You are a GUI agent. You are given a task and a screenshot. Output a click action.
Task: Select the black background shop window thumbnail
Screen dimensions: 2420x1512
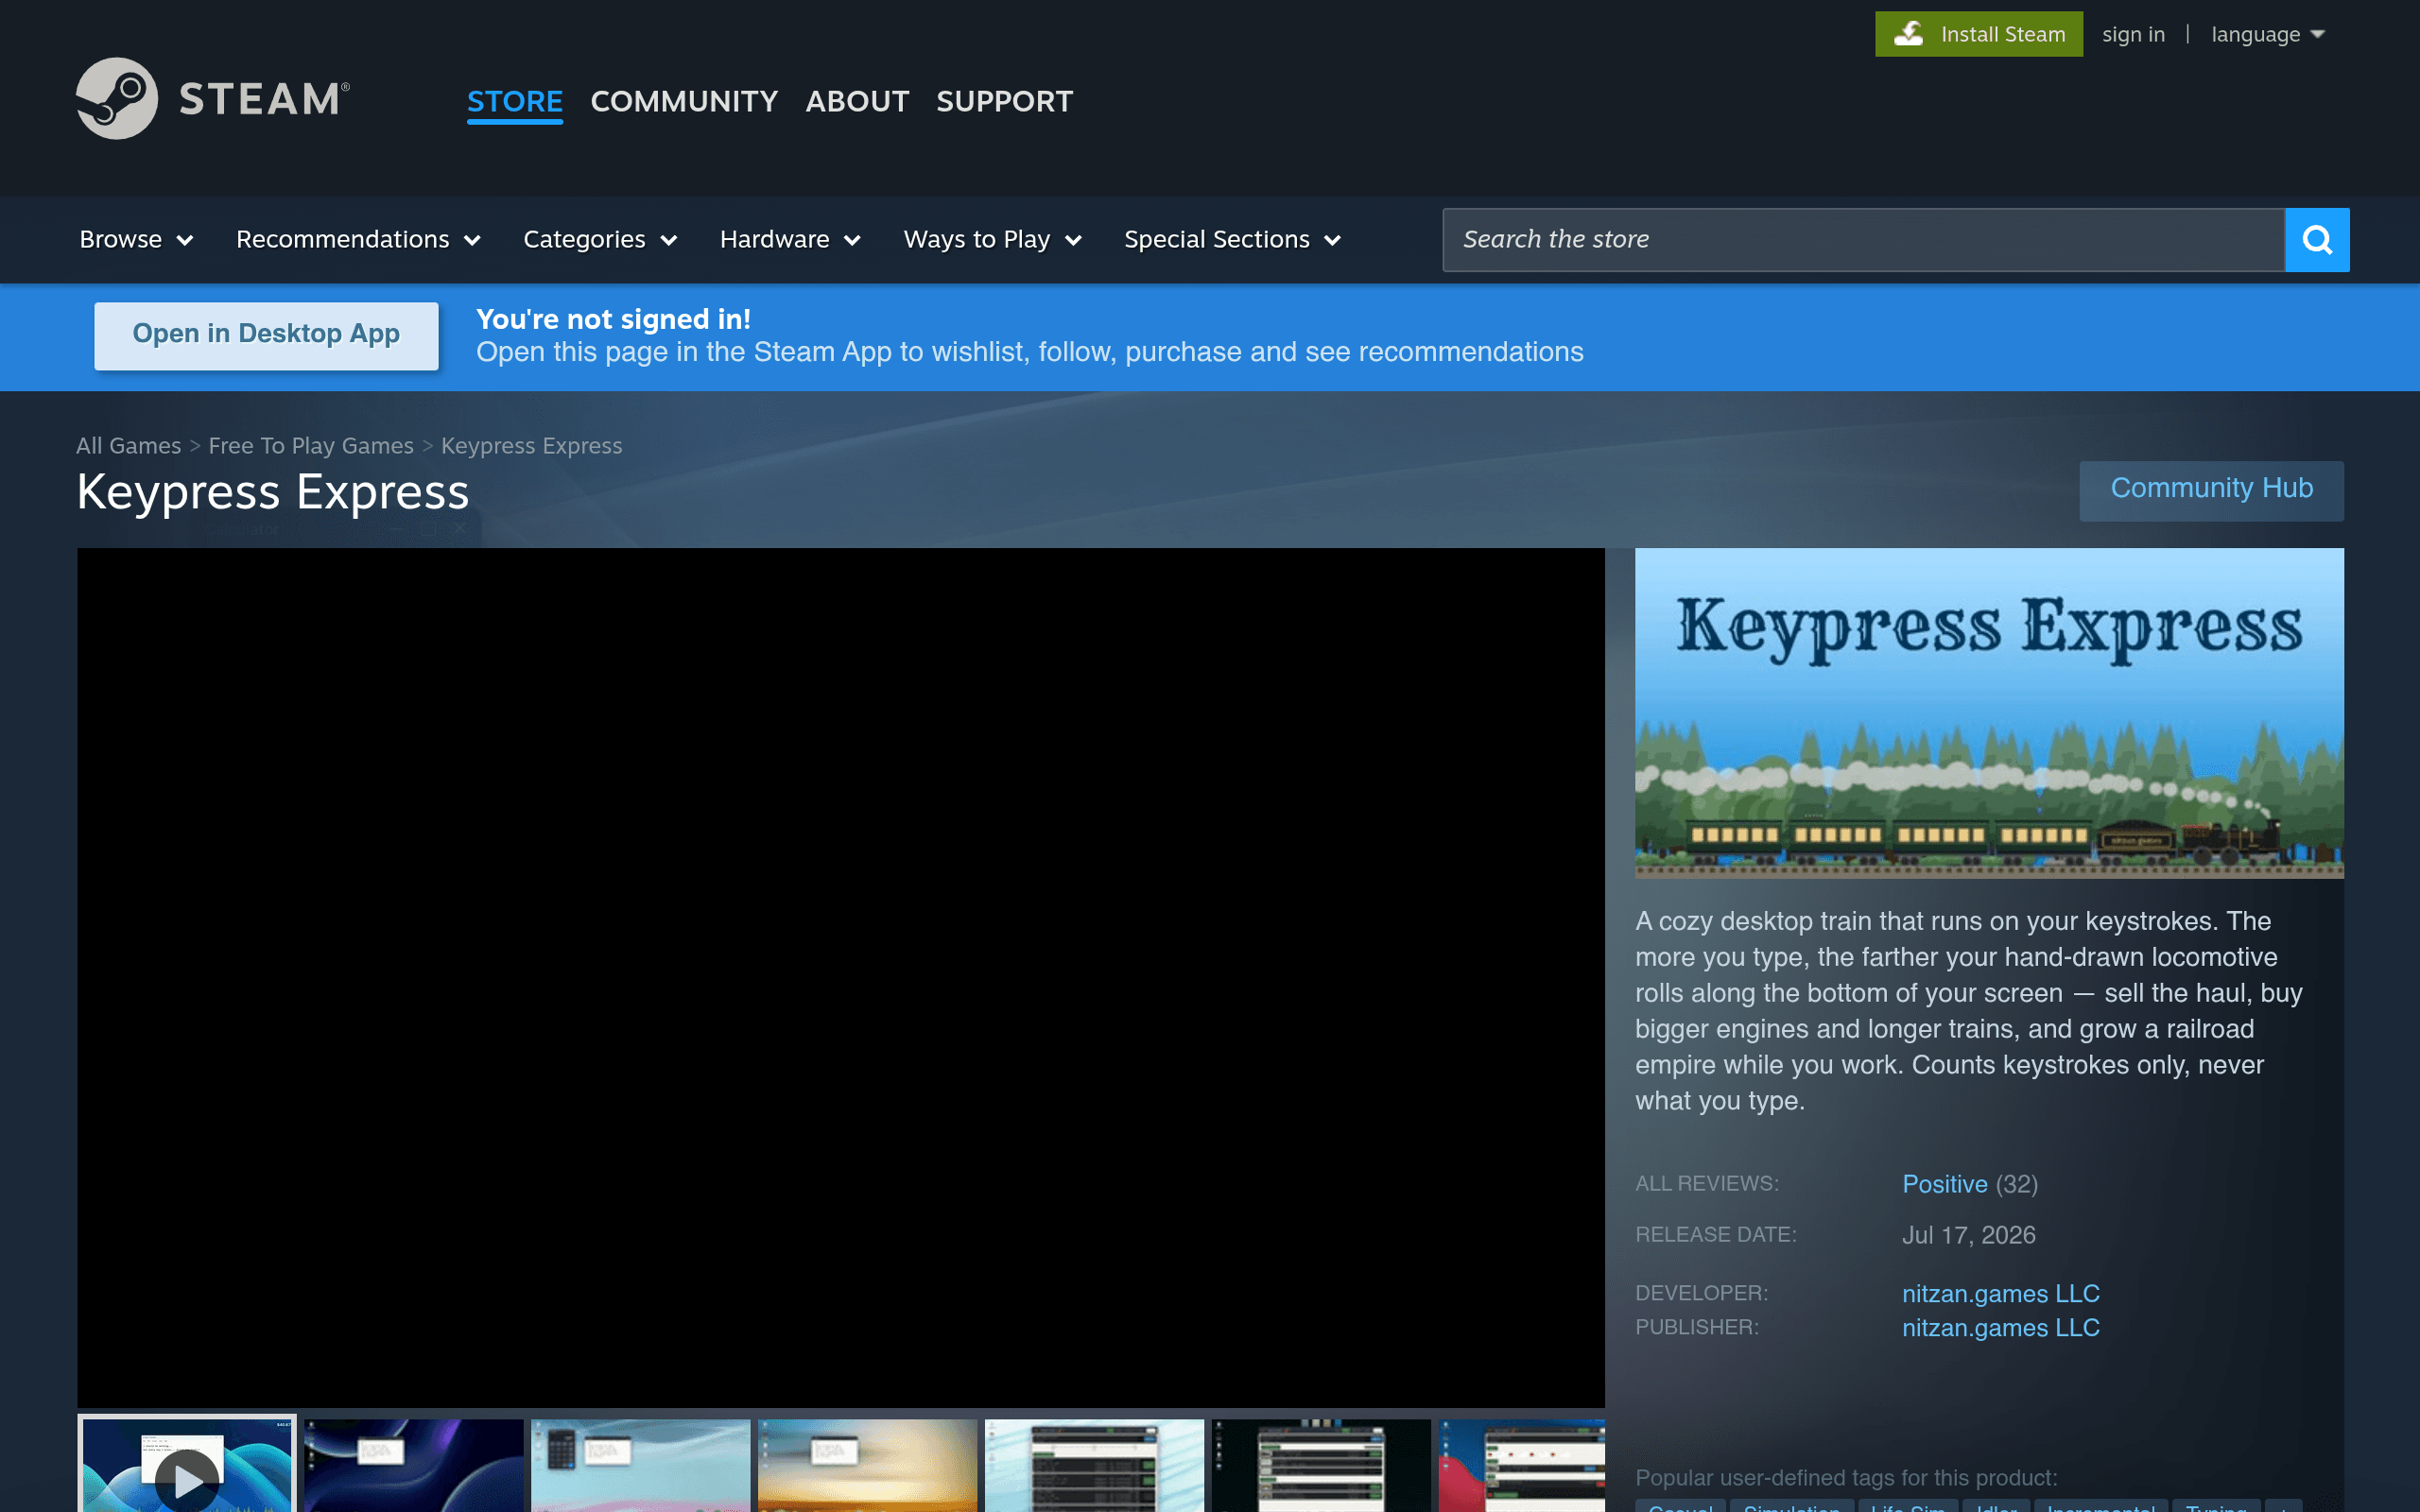coord(1321,1465)
